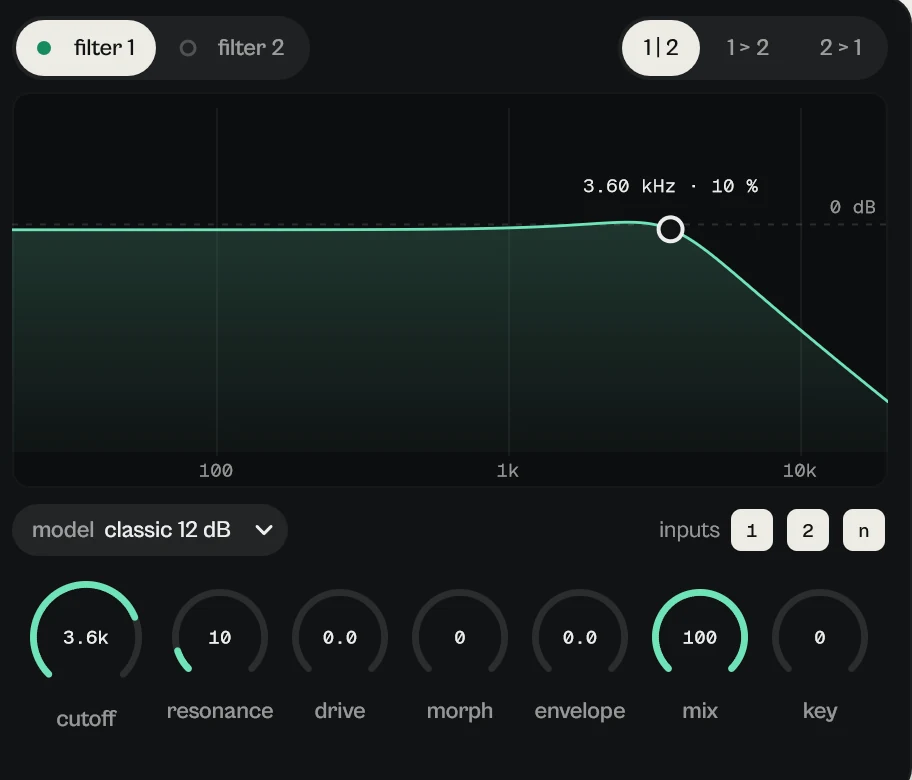Click the cutoff label text

tap(86, 718)
